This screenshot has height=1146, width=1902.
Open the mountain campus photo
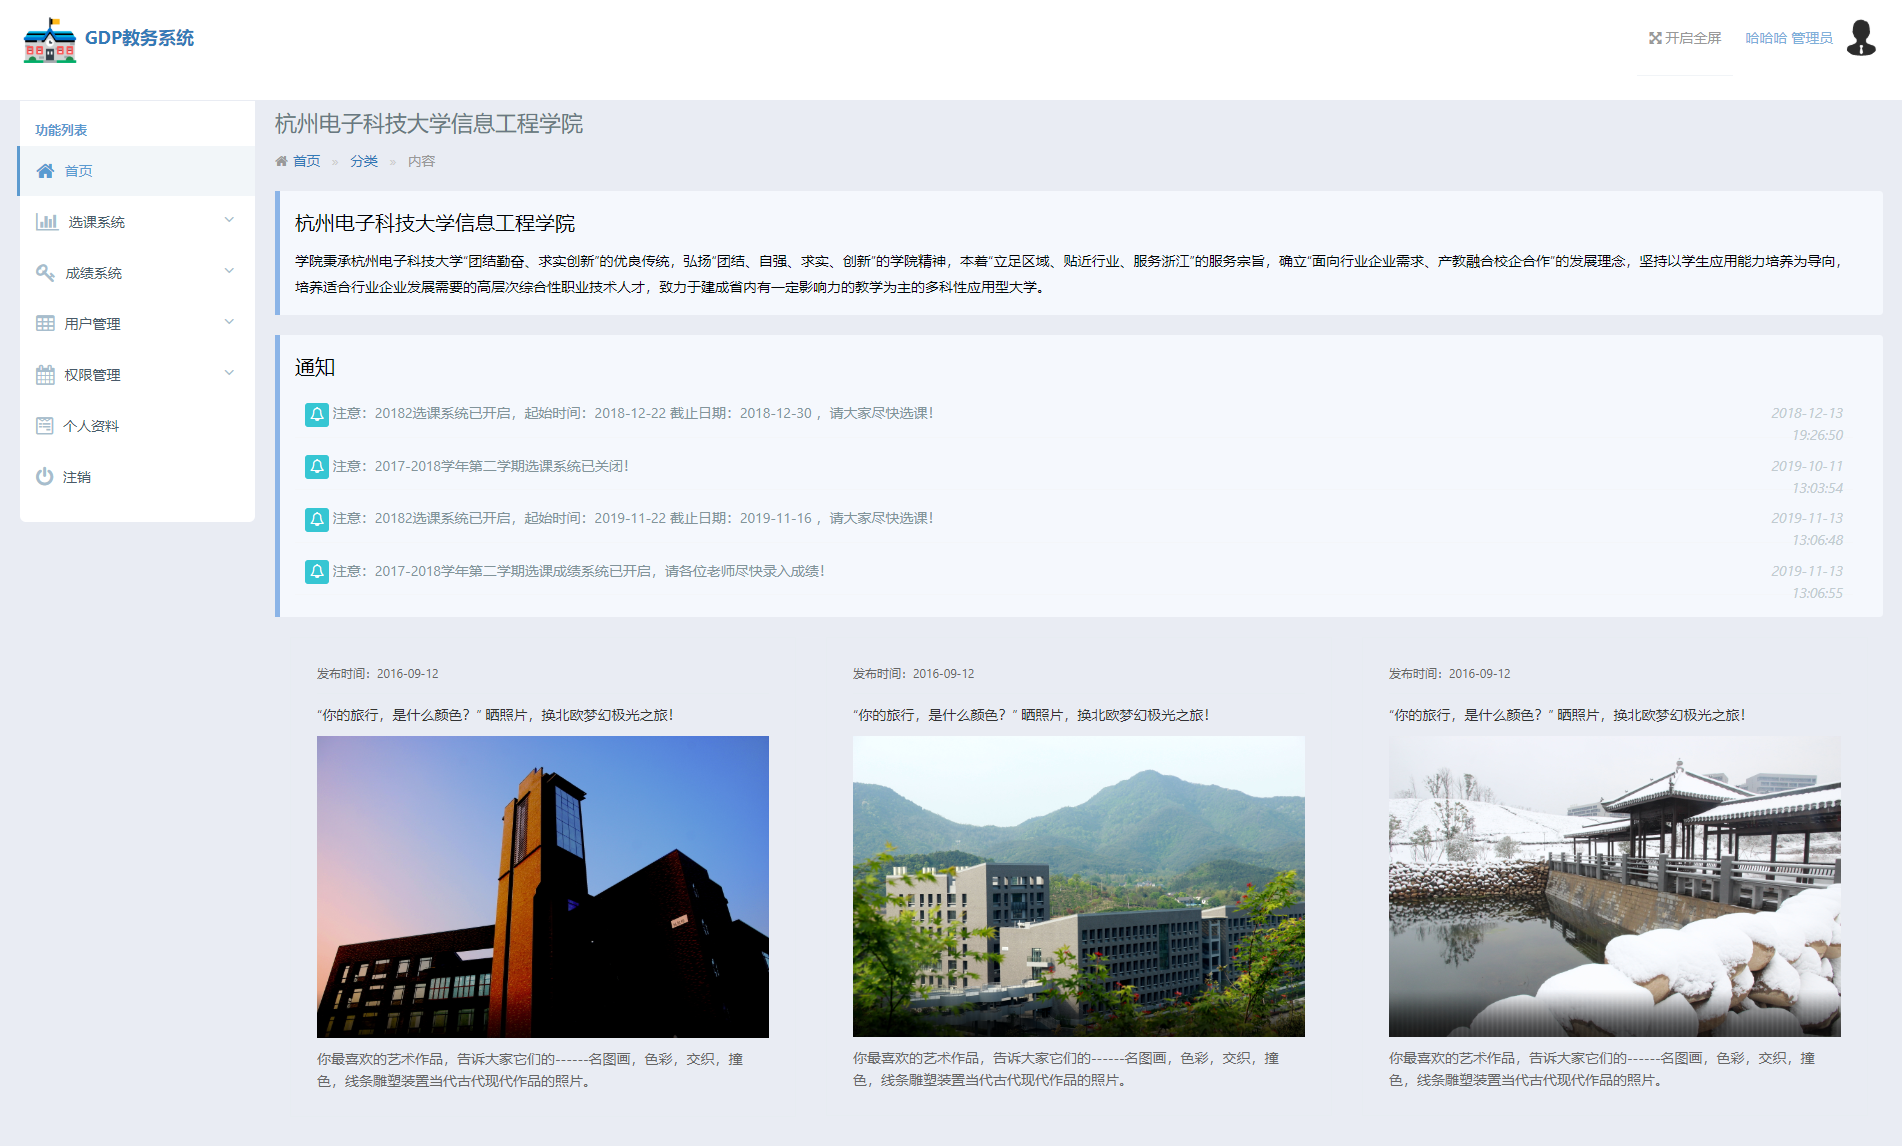pyautogui.click(x=1079, y=886)
